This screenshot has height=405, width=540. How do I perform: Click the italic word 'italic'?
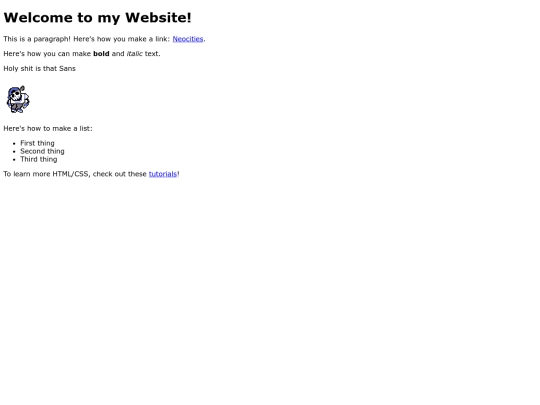click(134, 54)
